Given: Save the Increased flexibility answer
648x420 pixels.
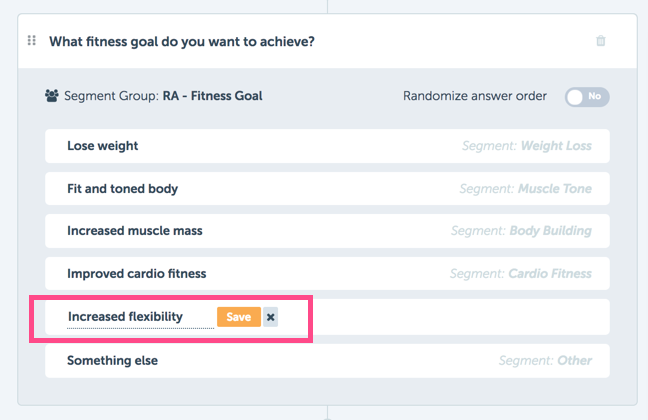Looking at the screenshot, I should (239, 317).
